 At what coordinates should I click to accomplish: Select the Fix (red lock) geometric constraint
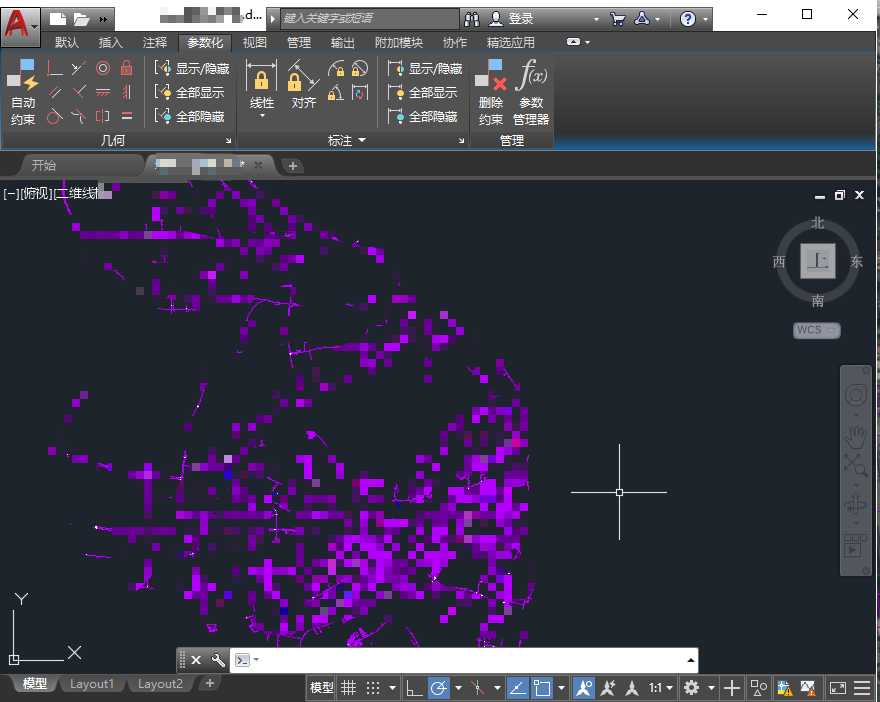coord(127,68)
